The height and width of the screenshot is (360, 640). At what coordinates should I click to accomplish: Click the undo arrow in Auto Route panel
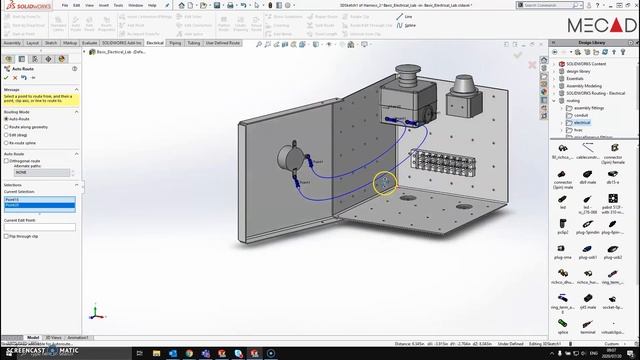pyautogui.click(x=24, y=78)
